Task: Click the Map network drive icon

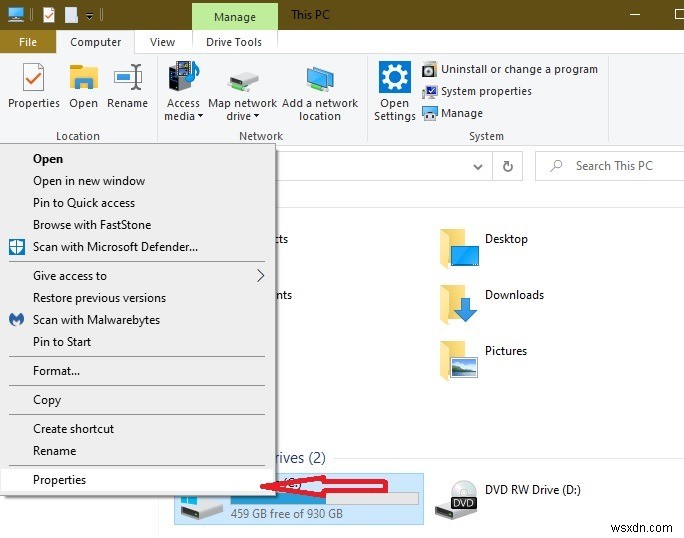Action: [243, 81]
